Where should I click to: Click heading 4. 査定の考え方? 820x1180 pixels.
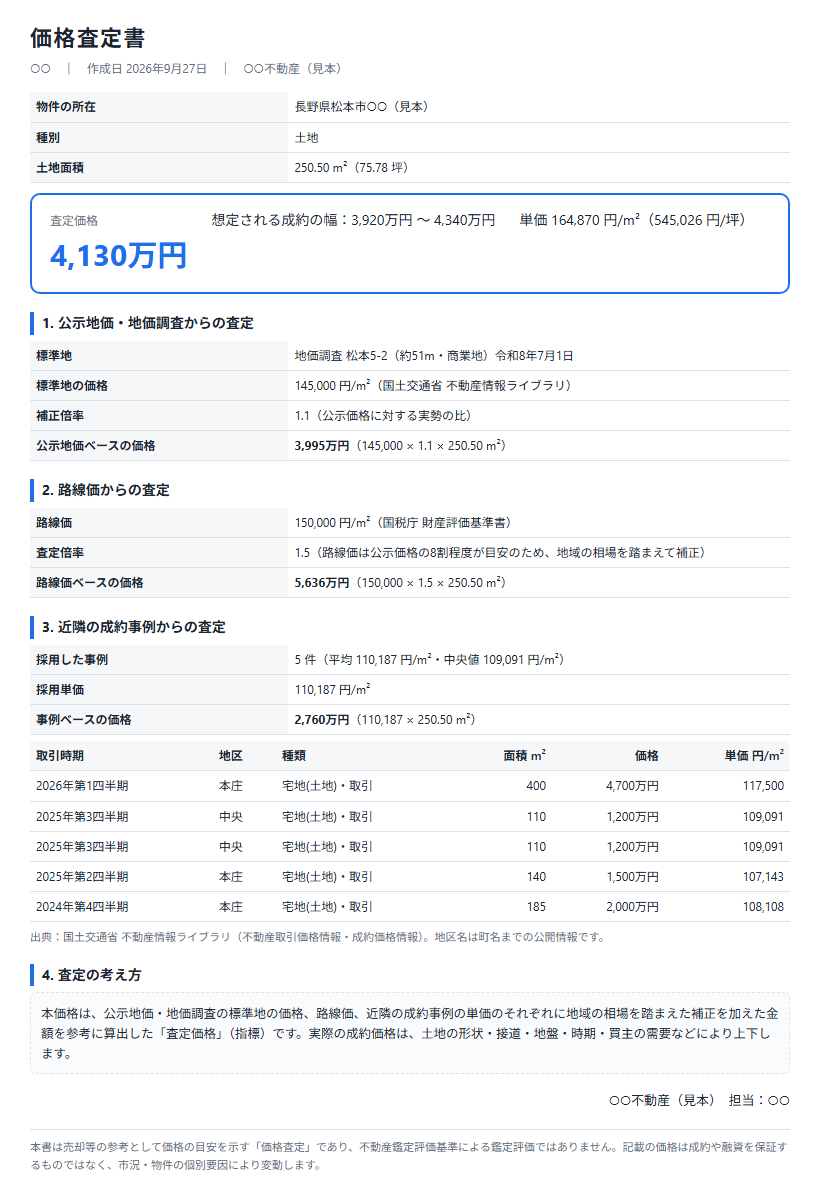point(92,975)
